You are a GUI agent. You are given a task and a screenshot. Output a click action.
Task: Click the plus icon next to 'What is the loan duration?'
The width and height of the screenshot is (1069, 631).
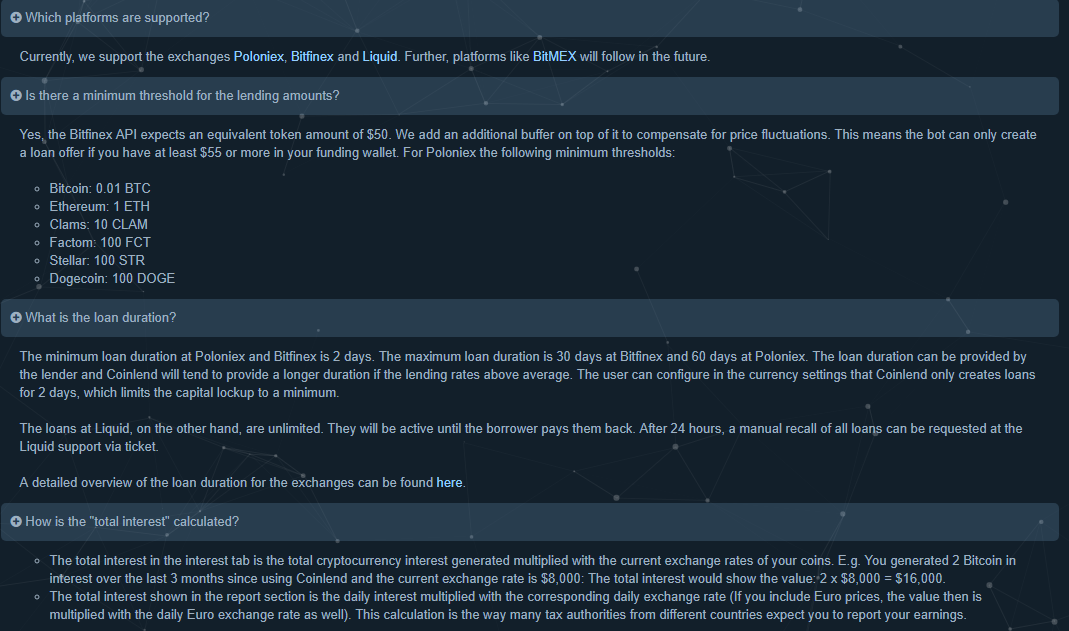(16, 318)
